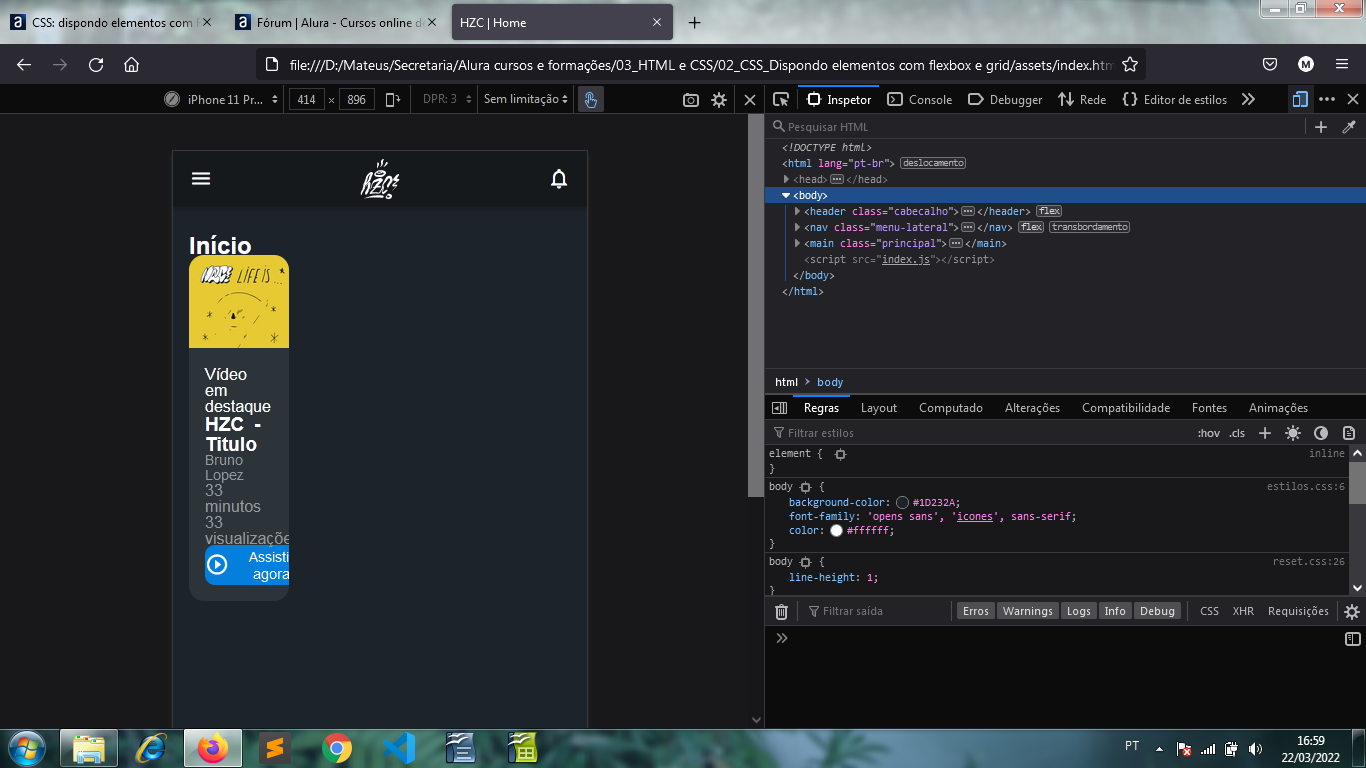
Task: Open devtools three-dot options menu
Action: [x=1327, y=99]
